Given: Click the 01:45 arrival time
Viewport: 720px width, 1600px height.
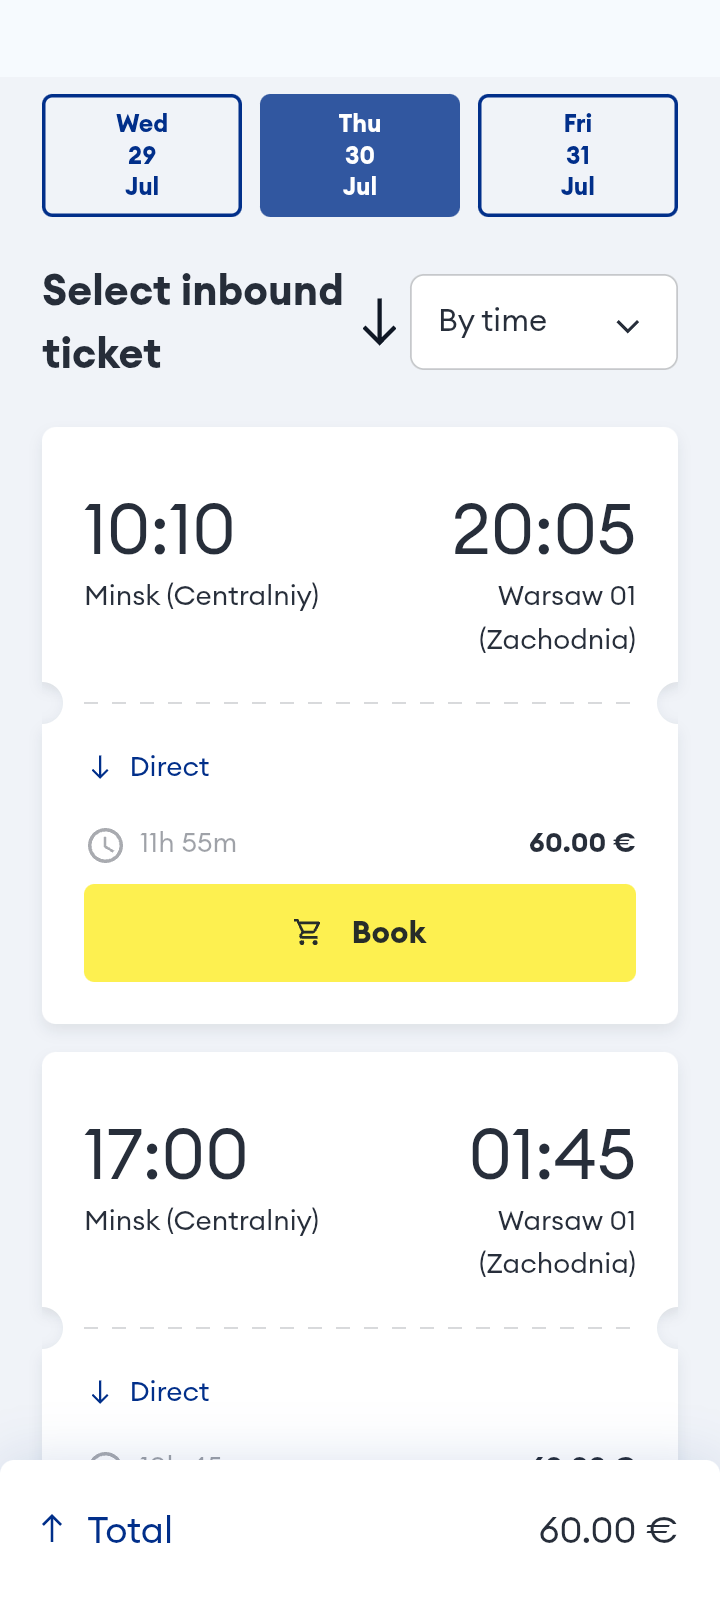Looking at the screenshot, I should click(552, 1154).
